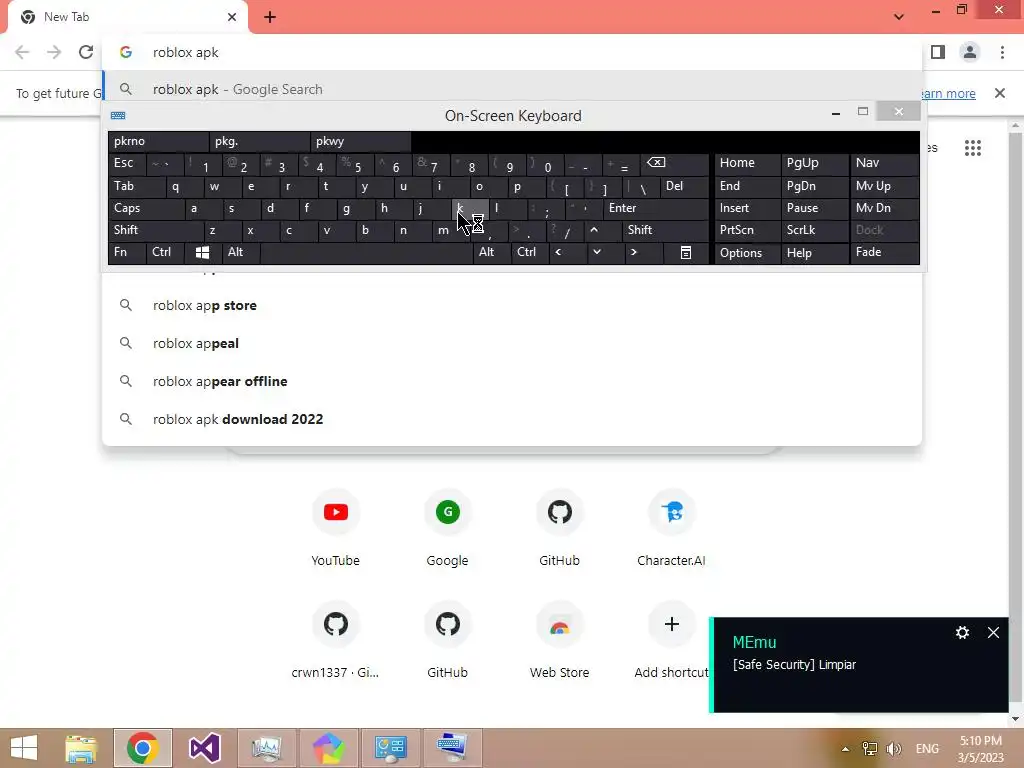Open Visual Studio from taskbar

[x=204, y=748]
